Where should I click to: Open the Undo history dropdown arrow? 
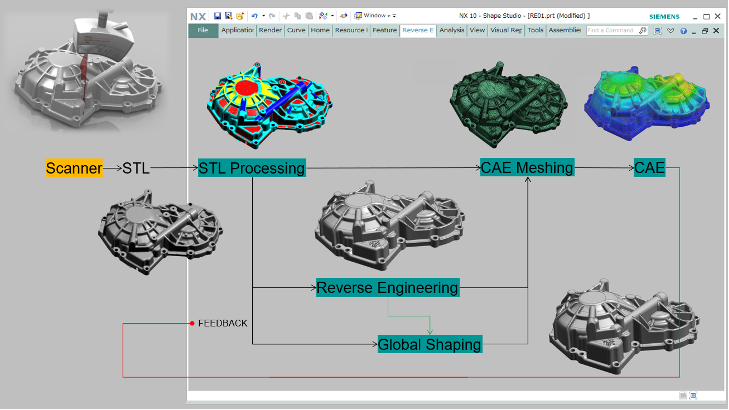coord(264,16)
